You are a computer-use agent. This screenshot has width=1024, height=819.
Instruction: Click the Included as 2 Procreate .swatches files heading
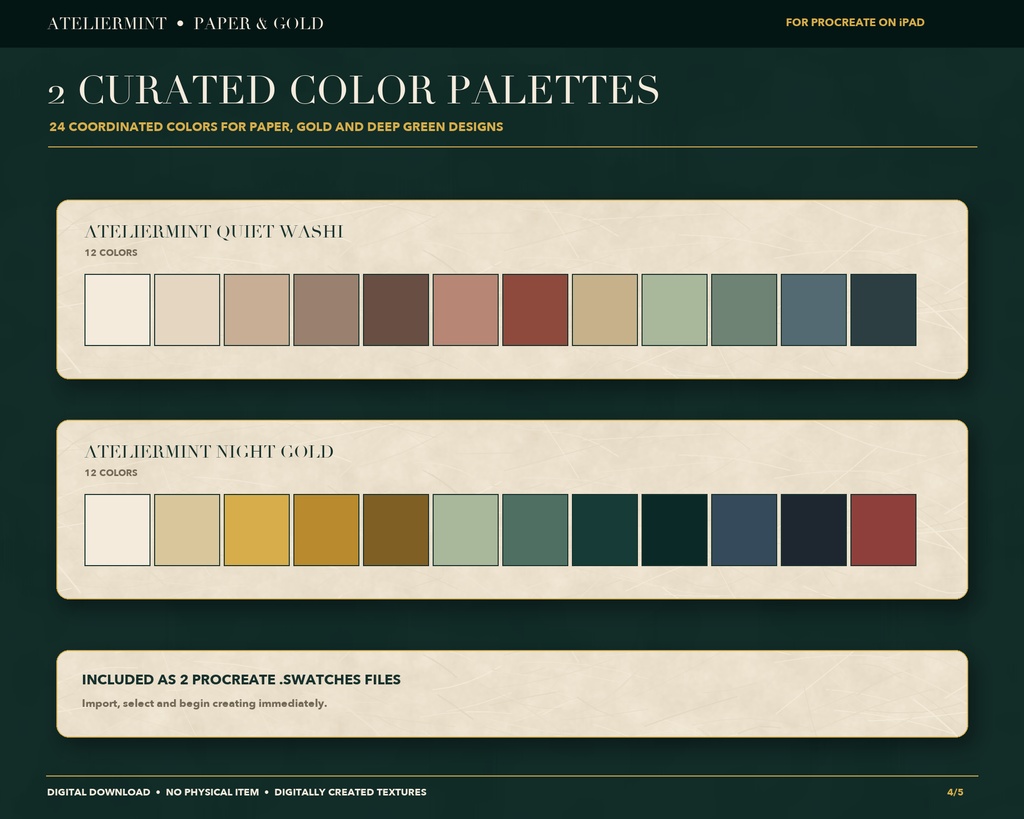click(241, 679)
